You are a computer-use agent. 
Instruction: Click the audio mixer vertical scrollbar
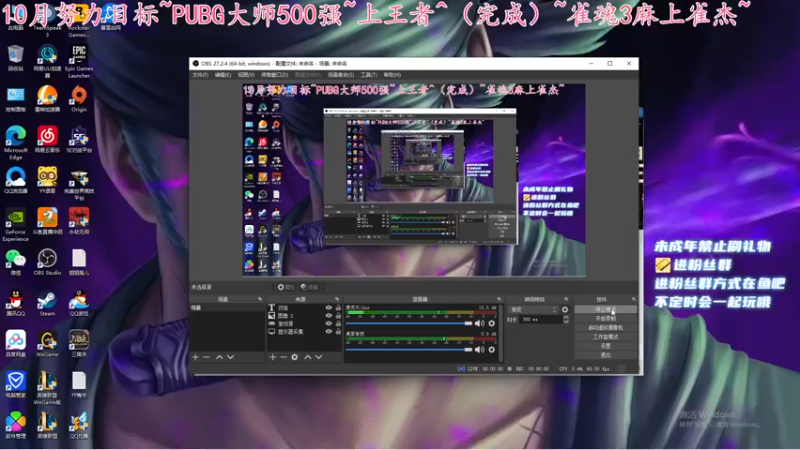pos(501,333)
